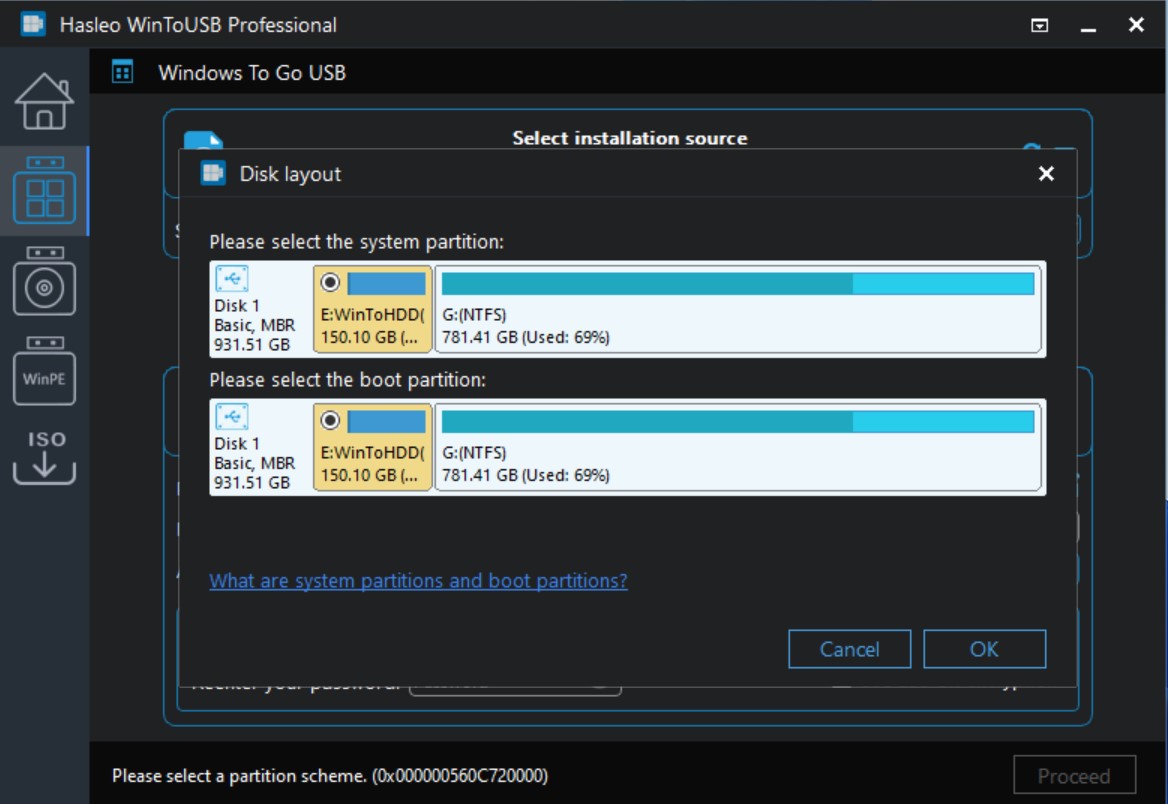Confirm disk layout with OK
1168x804 pixels.
tap(984, 649)
